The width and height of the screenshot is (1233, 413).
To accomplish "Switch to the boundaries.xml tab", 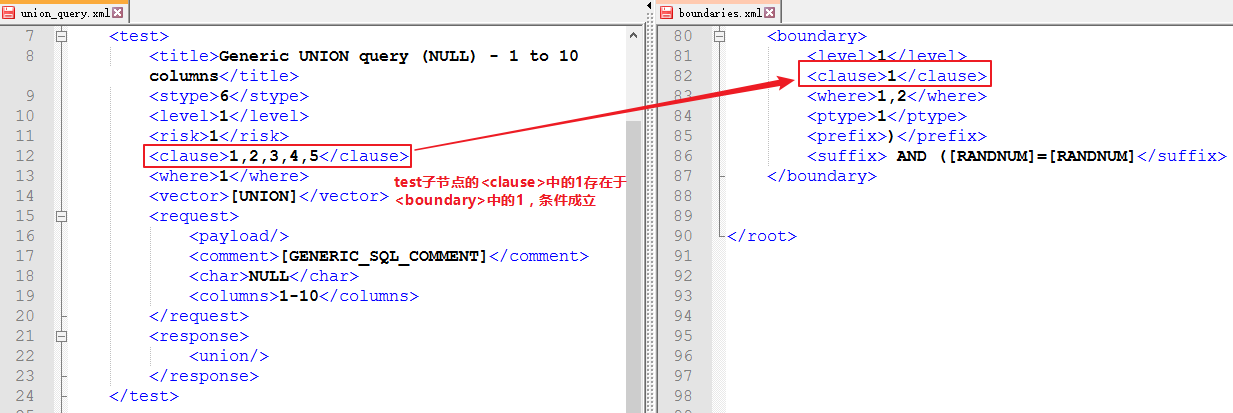I will pyautogui.click(x=719, y=13).
